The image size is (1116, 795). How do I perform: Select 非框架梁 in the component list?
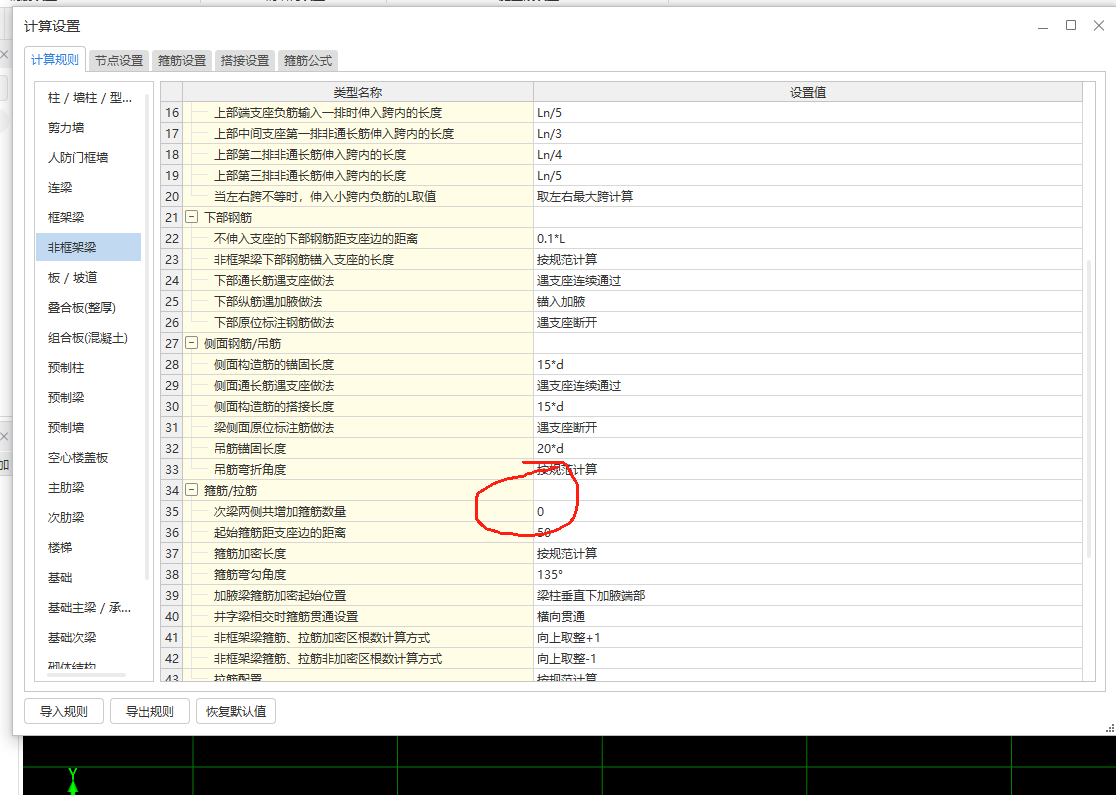[x=89, y=247]
